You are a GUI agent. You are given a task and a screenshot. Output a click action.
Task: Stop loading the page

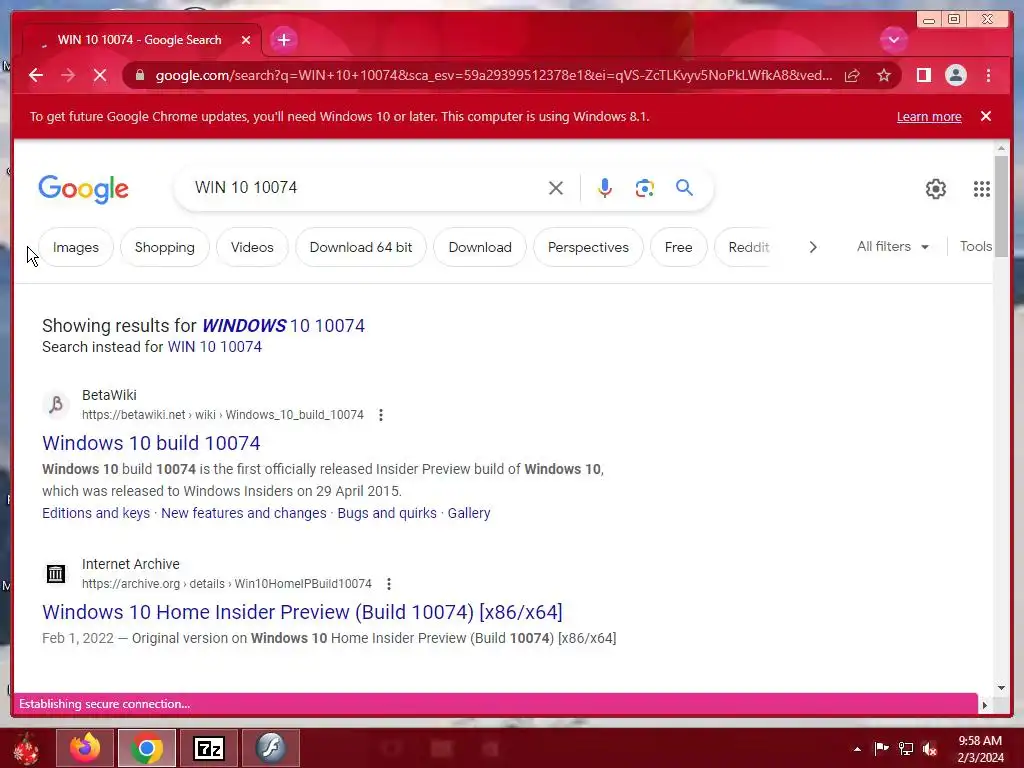click(x=100, y=76)
